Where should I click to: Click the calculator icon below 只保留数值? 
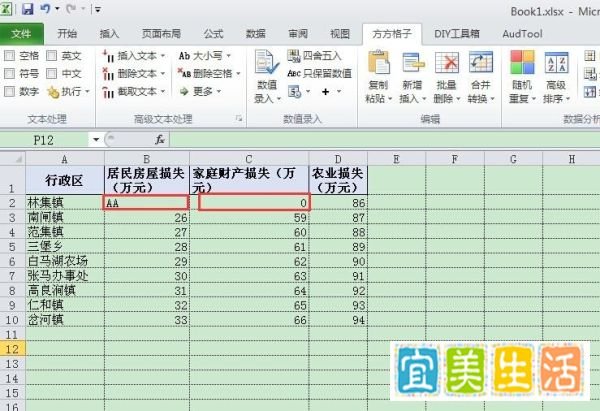294,92
